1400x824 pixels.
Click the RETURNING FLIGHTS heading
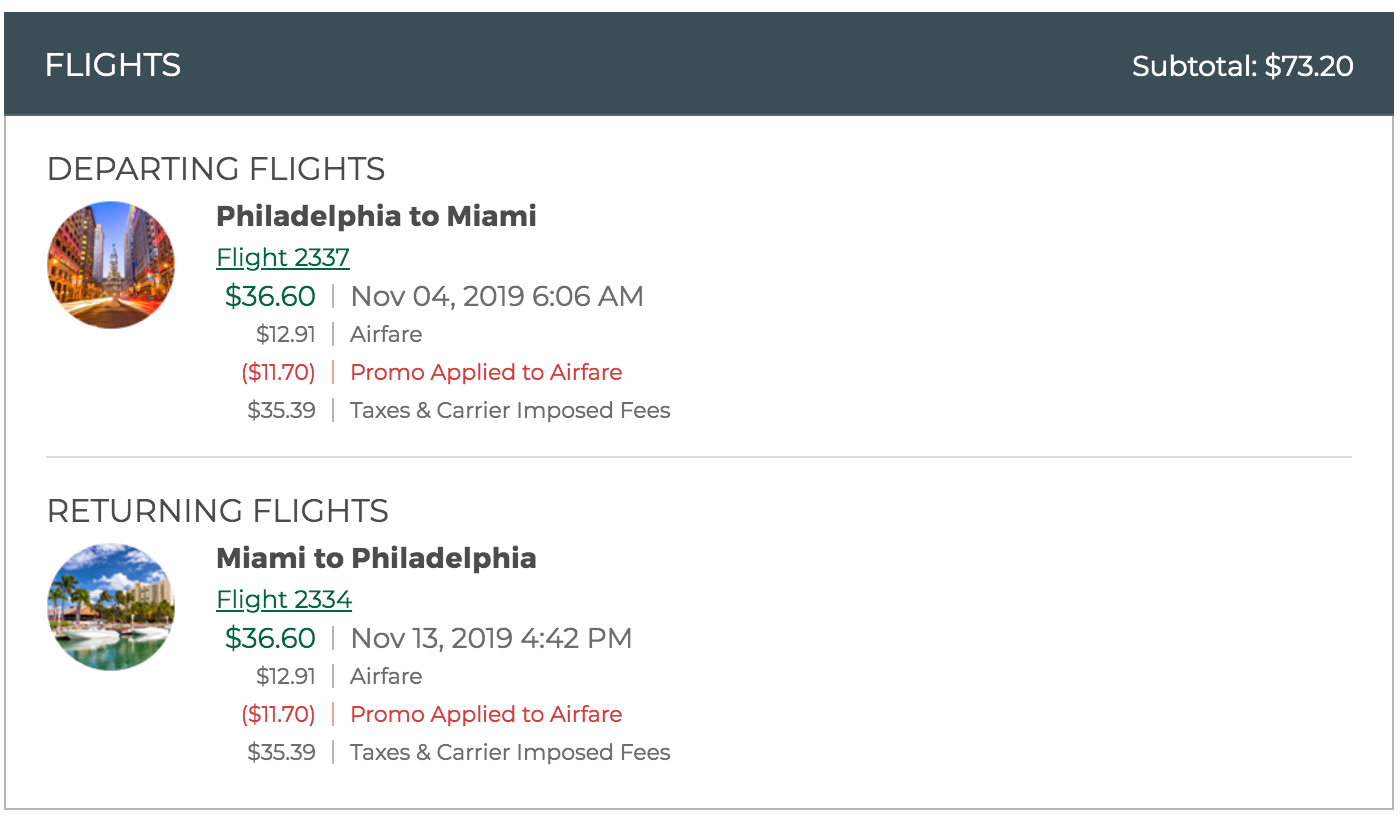pos(218,511)
